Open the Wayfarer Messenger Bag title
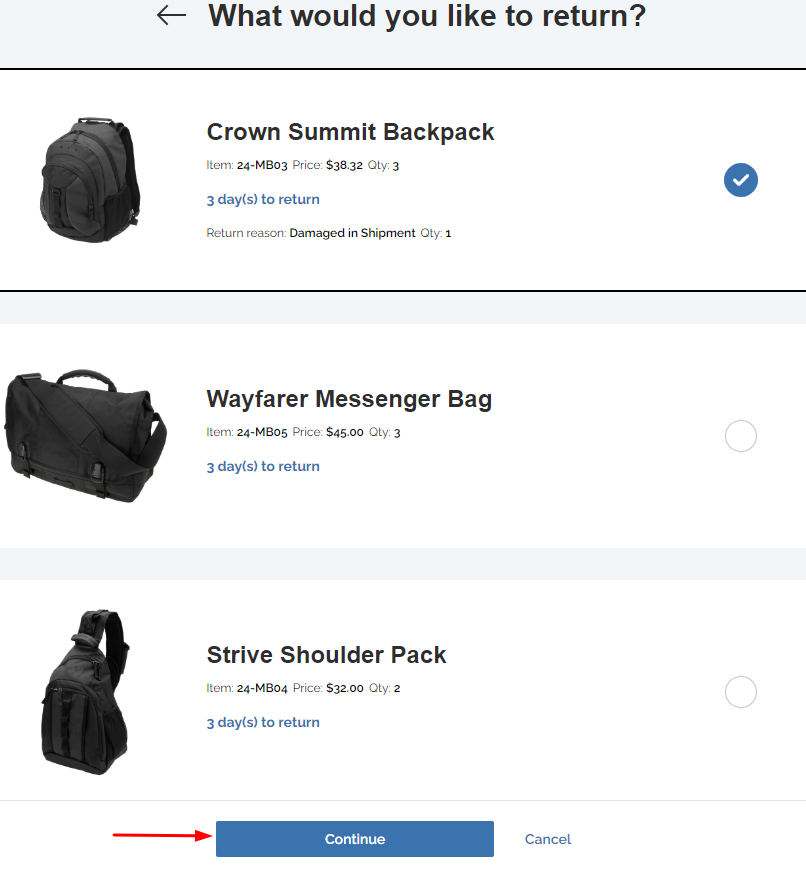This screenshot has height=872, width=806. pyautogui.click(x=349, y=399)
